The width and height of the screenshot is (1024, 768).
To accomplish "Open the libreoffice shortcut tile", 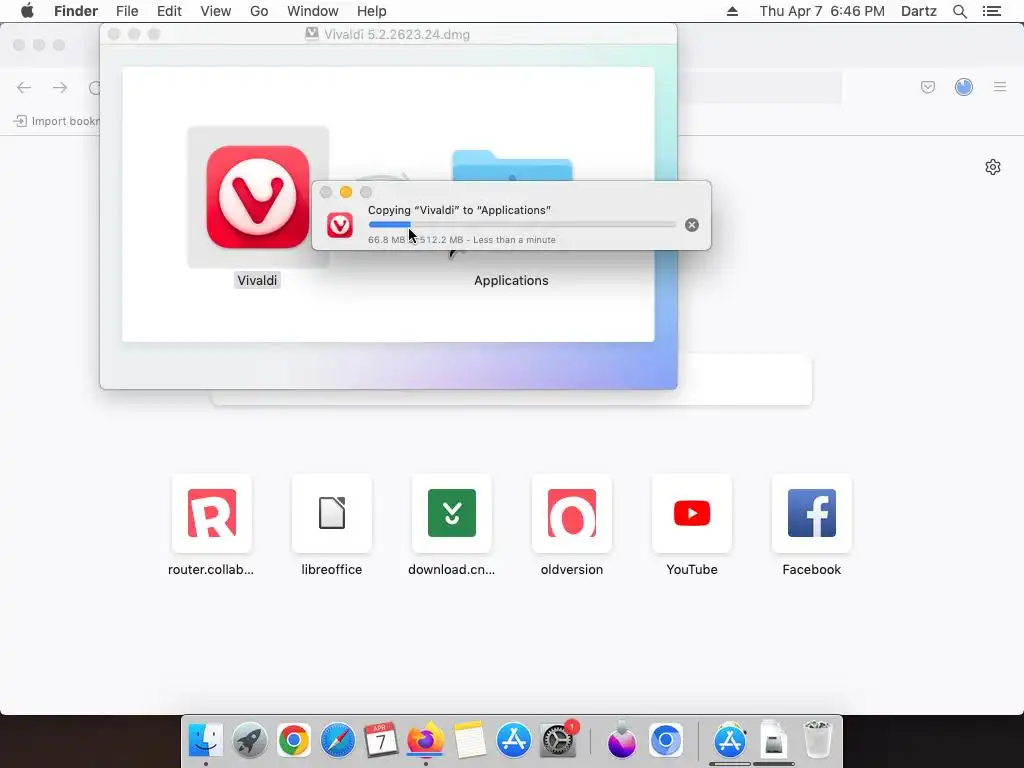I will tap(332, 513).
